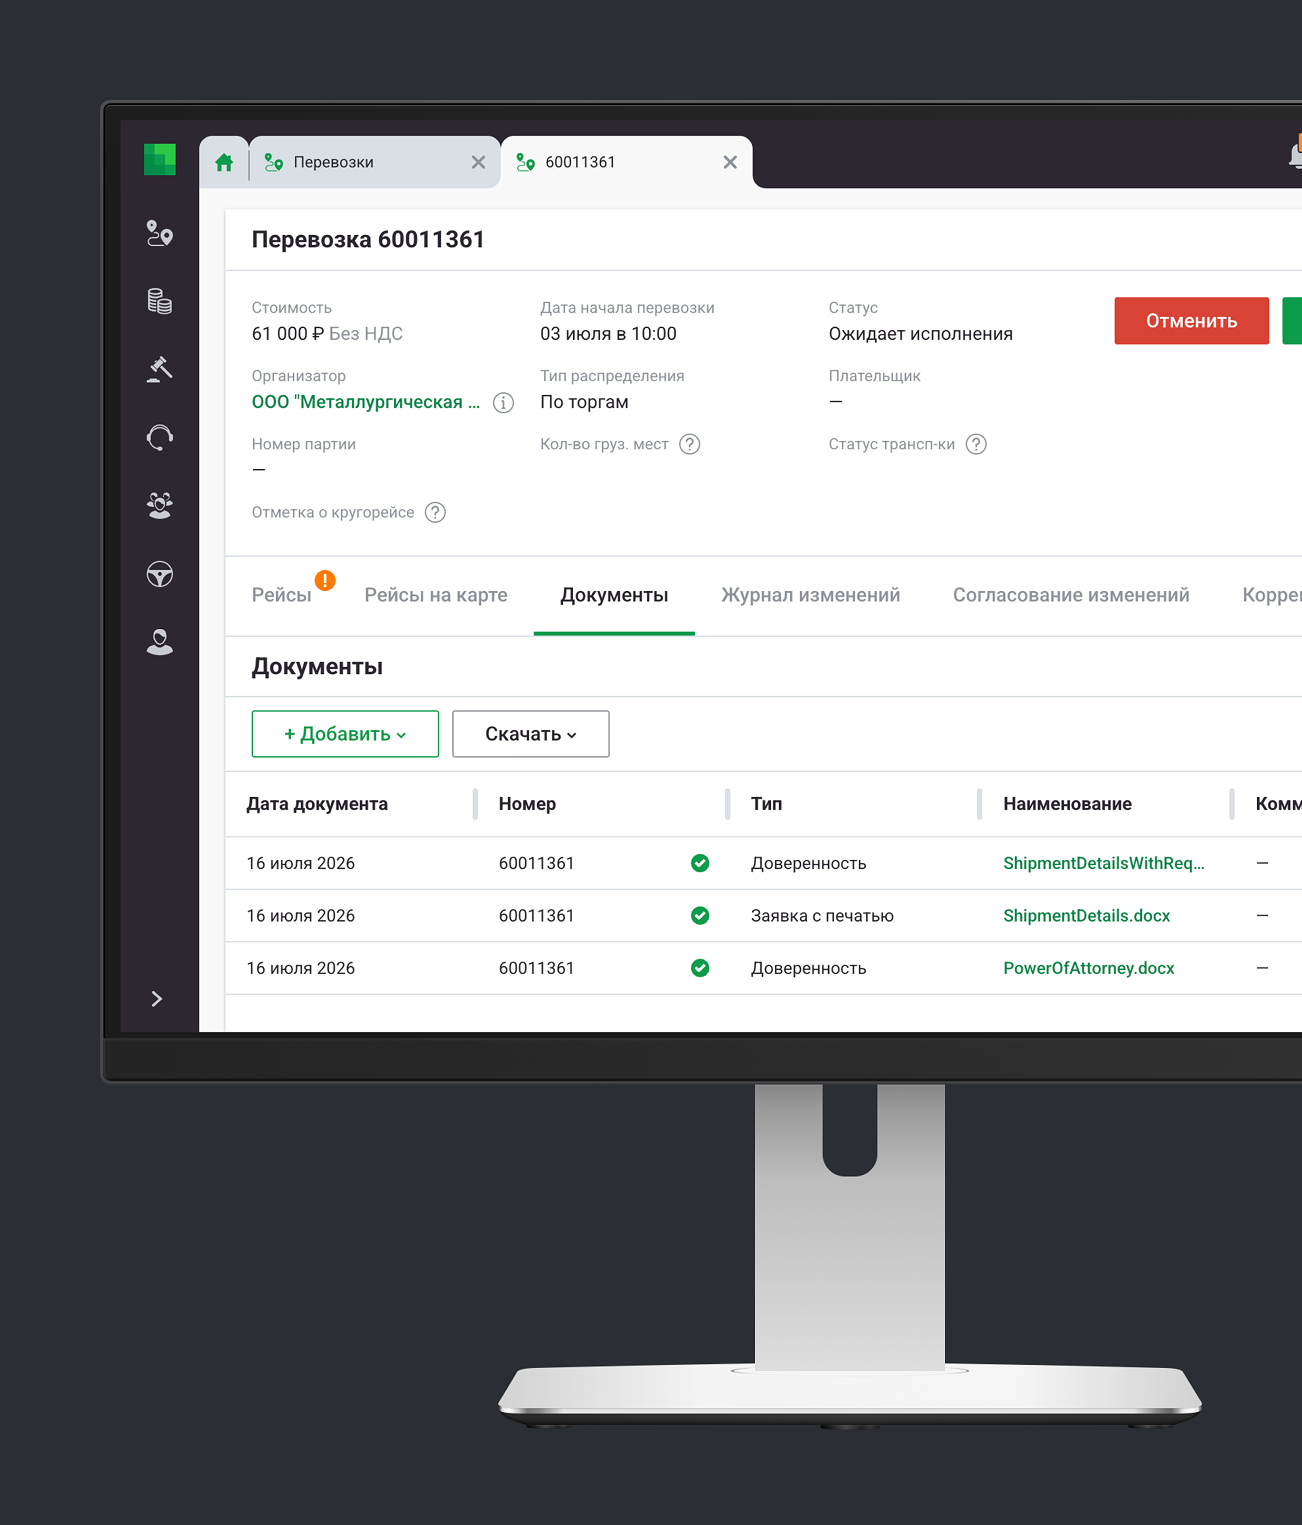Screen dimensions: 1302x1525
Task: Click help icon beside Кол-во груз. мест
Action: [690, 444]
